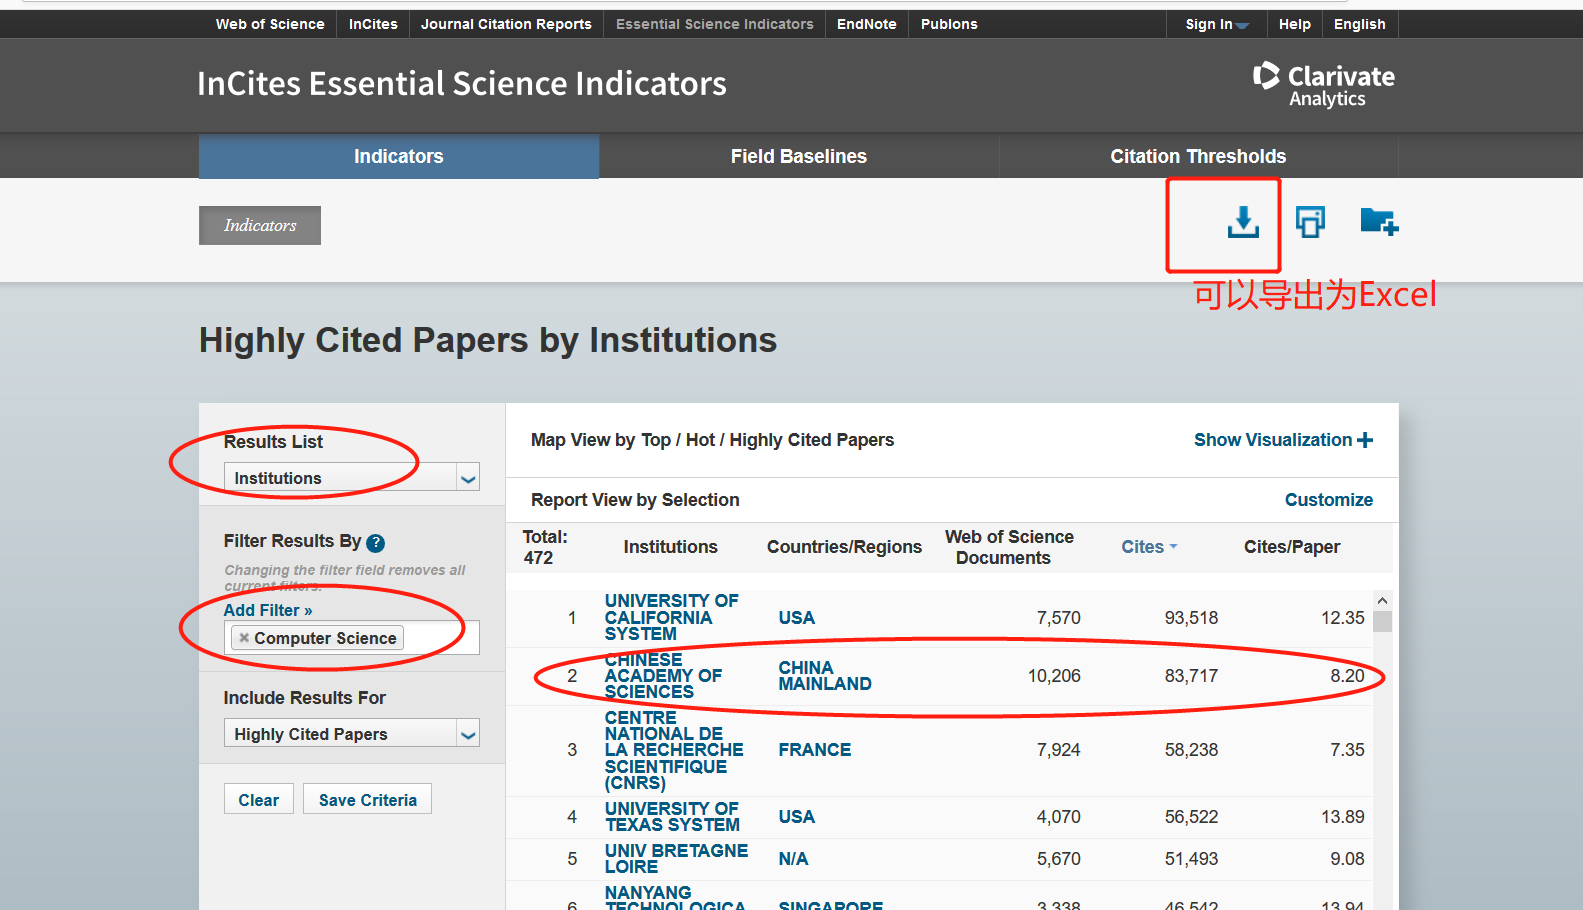Click the save-to-folder plus icon

(x=1379, y=221)
